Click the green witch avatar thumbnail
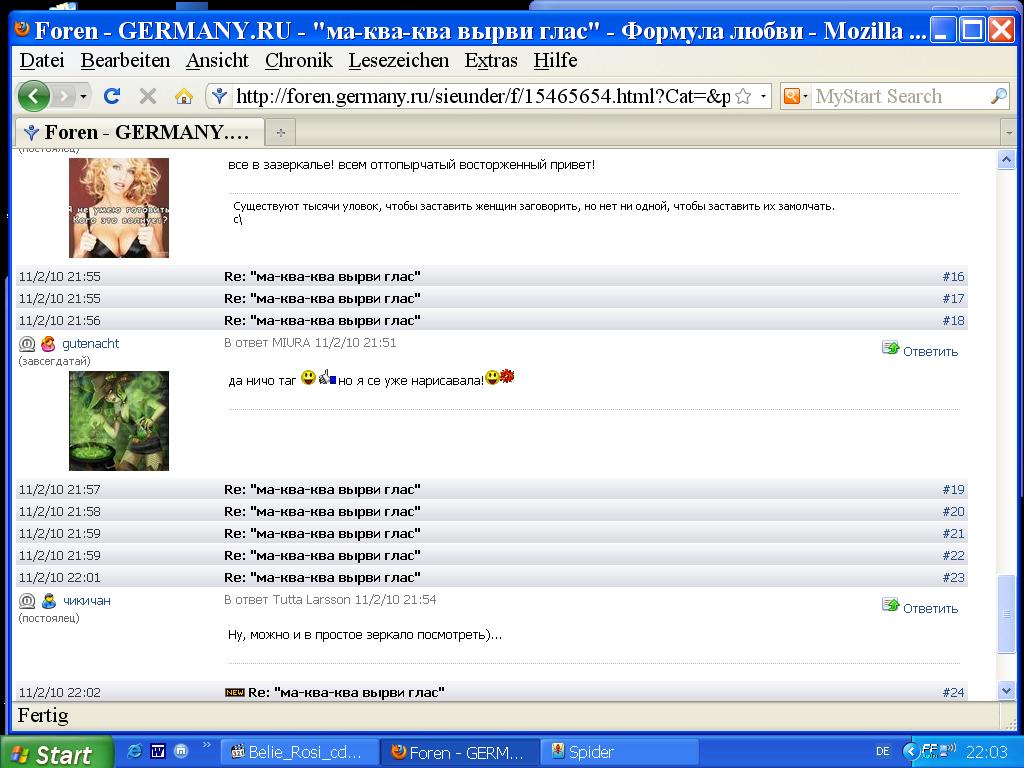Screen dimensions: 1024x768 click(x=118, y=421)
